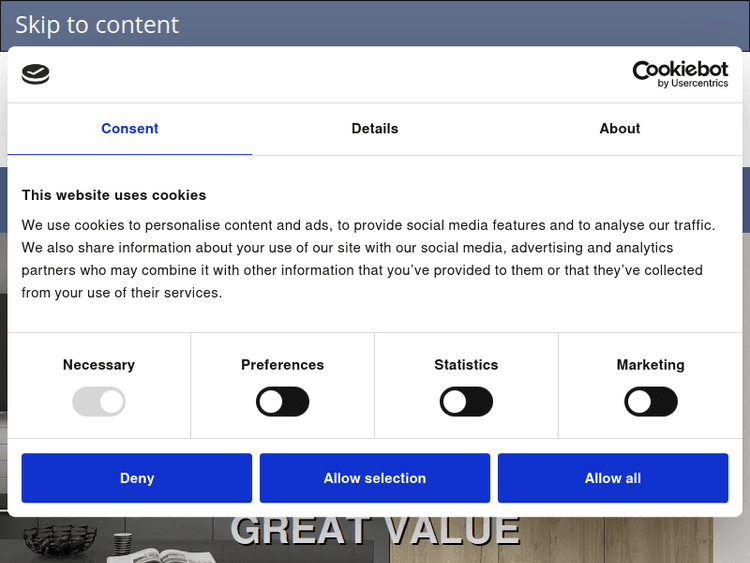
Task: Enable the Preferences cookies switch
Action: pos(283,402)
